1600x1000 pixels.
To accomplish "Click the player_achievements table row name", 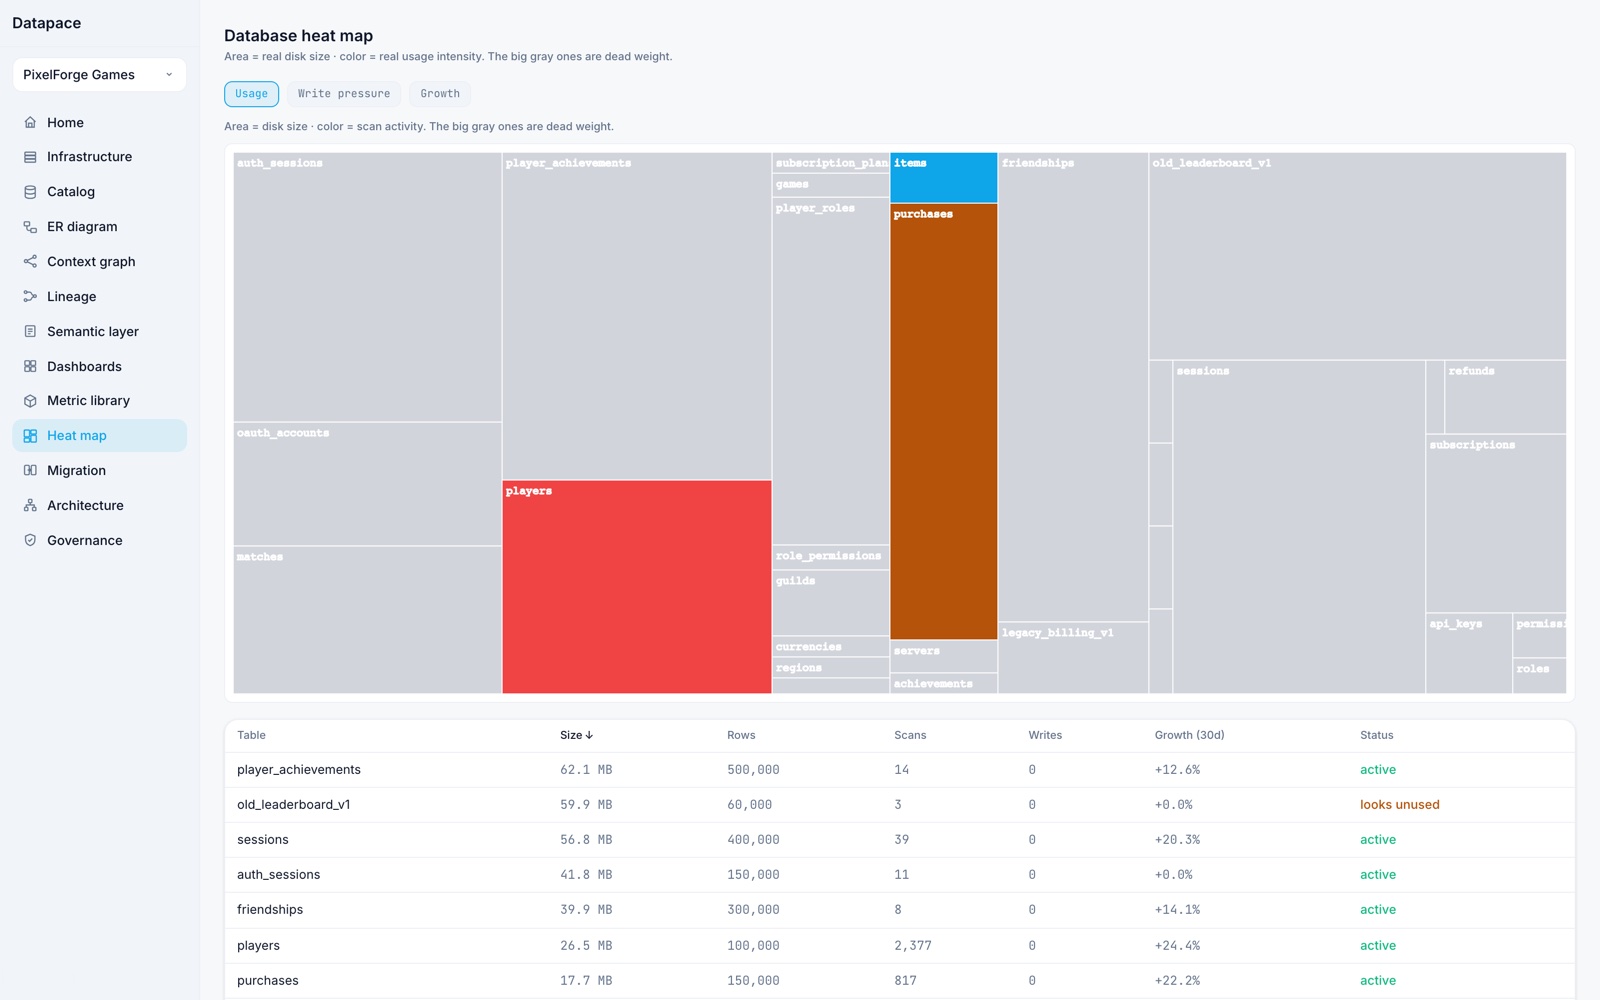I will (x=299, y=770).
